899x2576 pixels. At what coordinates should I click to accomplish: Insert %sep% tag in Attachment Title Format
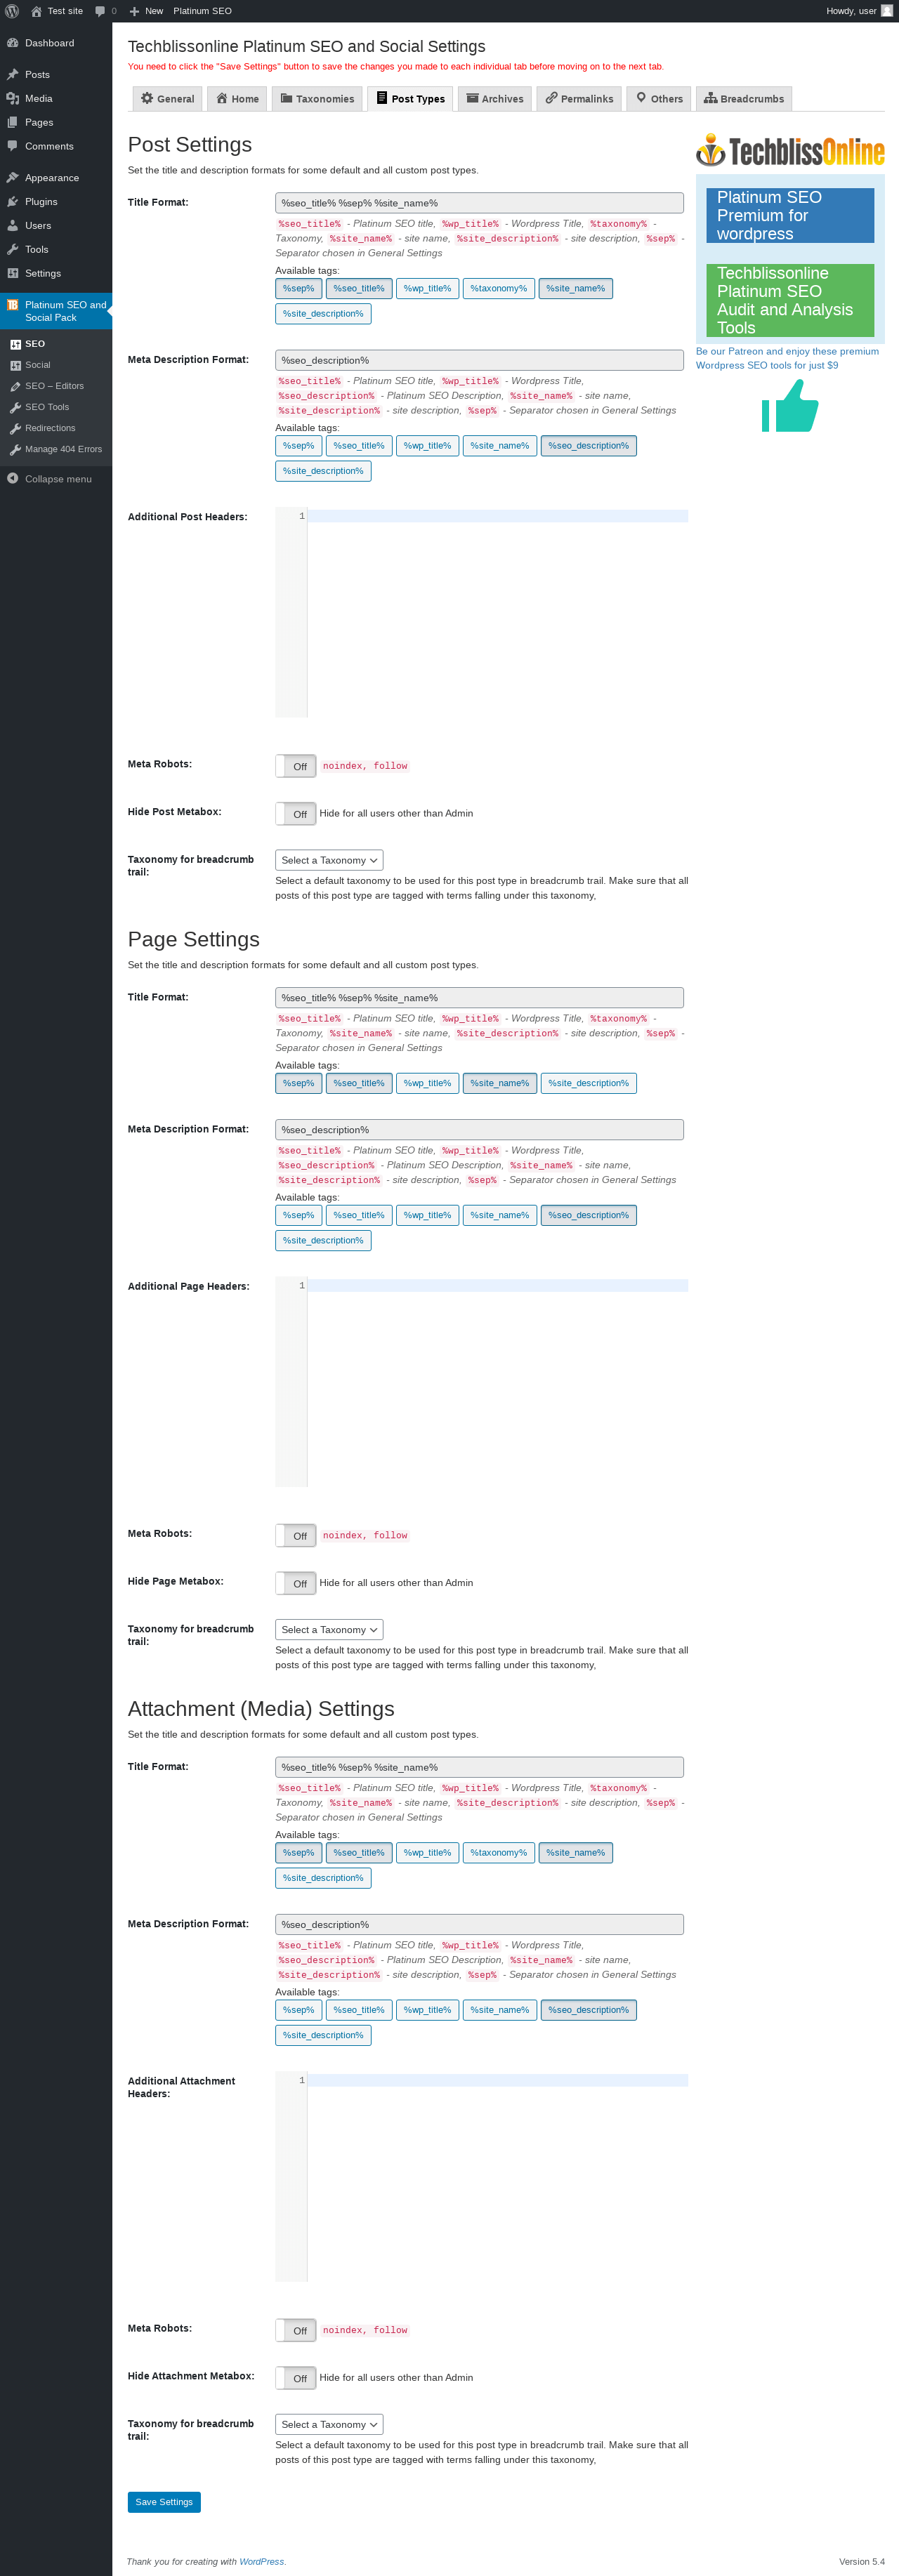[298, 1853]
